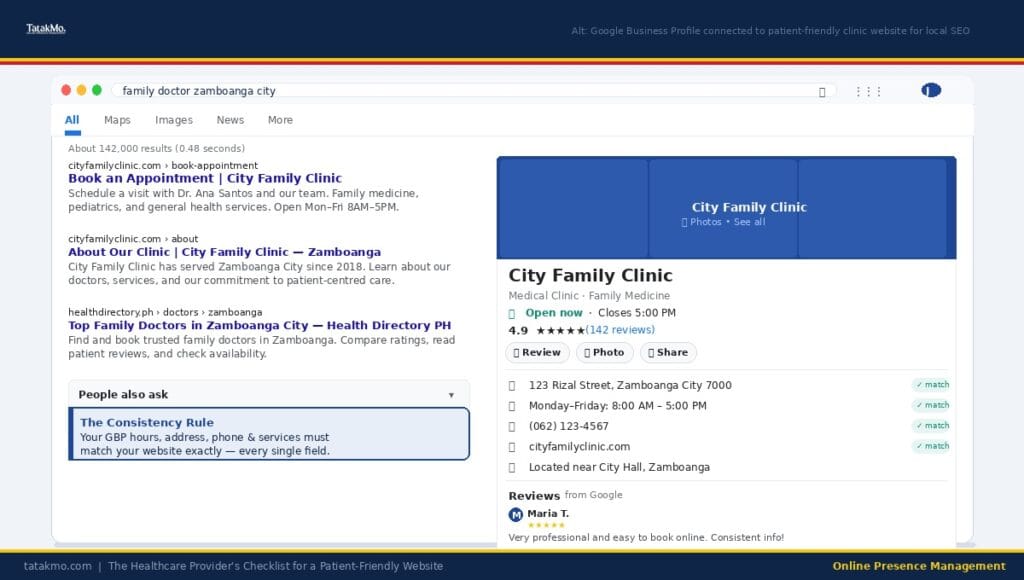Click About 142,000 results text
The image size is (1024, 580).
(157, 148)
